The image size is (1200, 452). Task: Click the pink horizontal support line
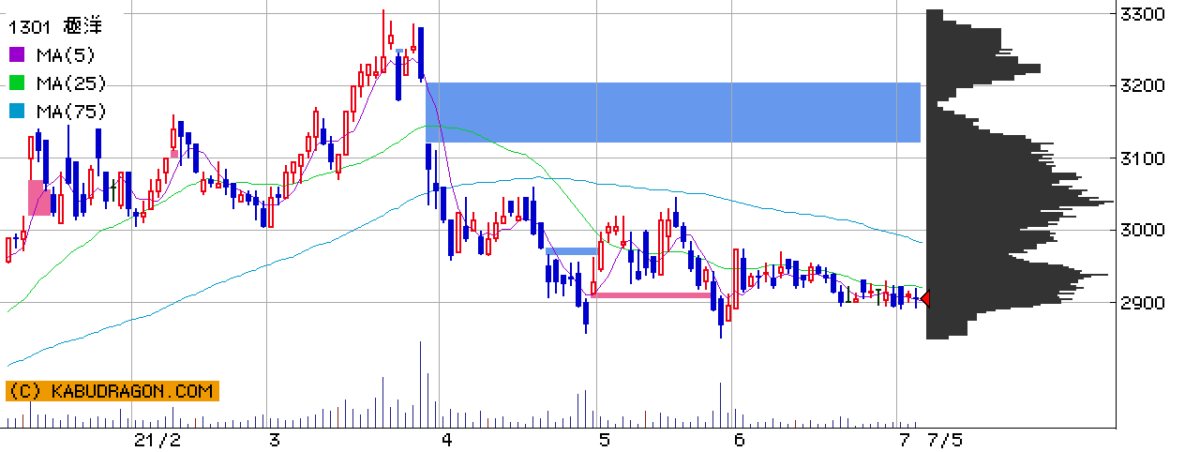click(652, 295)
